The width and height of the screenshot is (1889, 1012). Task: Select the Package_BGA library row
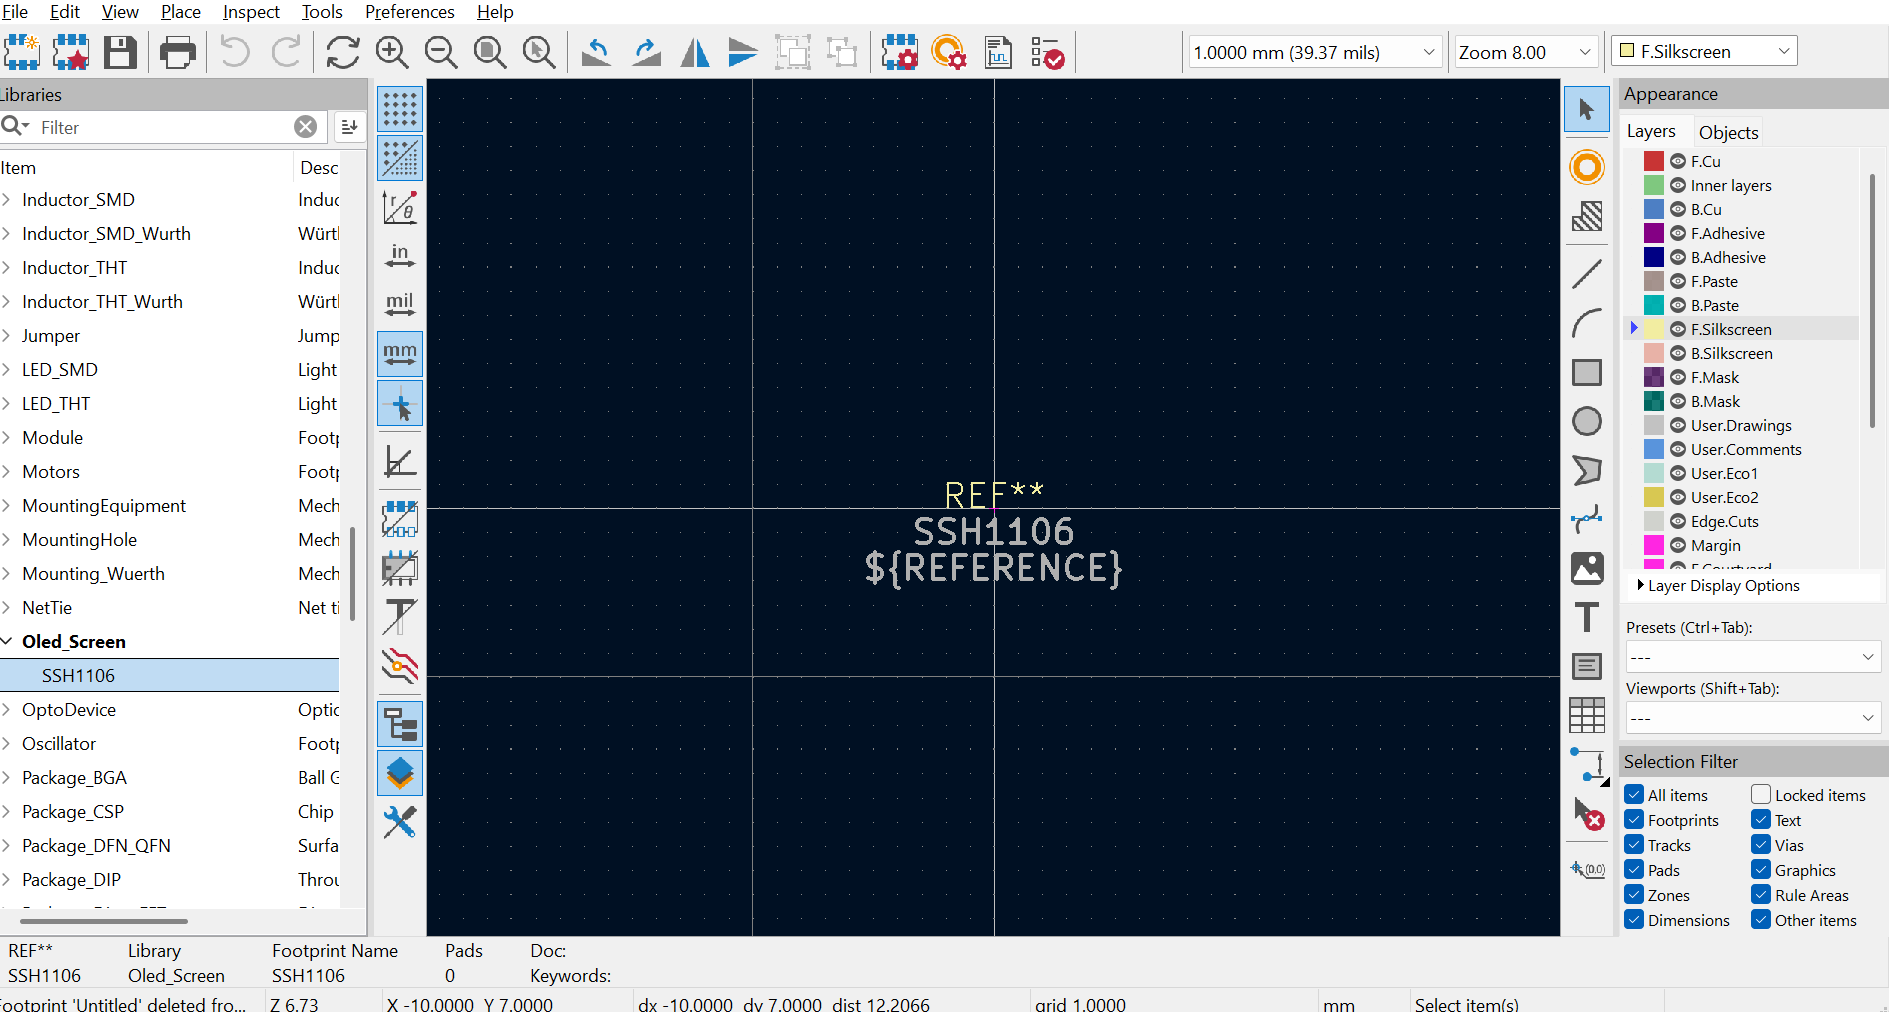coord(170,778)
